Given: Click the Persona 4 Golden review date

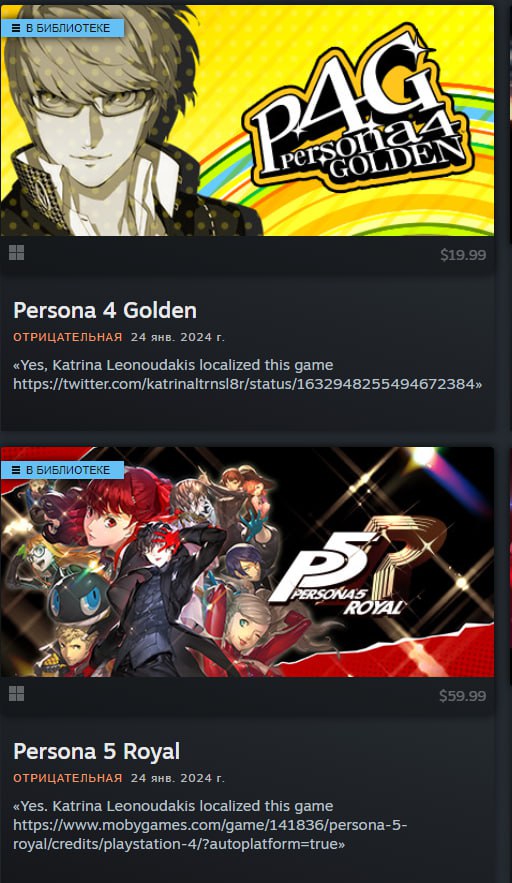Looking at the screenshot, I should (x=177, y=337).
